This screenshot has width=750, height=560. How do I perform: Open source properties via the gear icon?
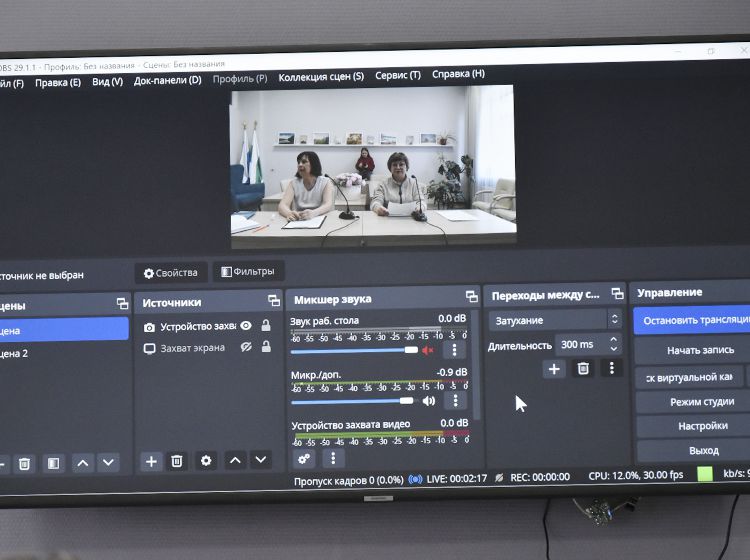pyautogui.click(x=206, y=461)
